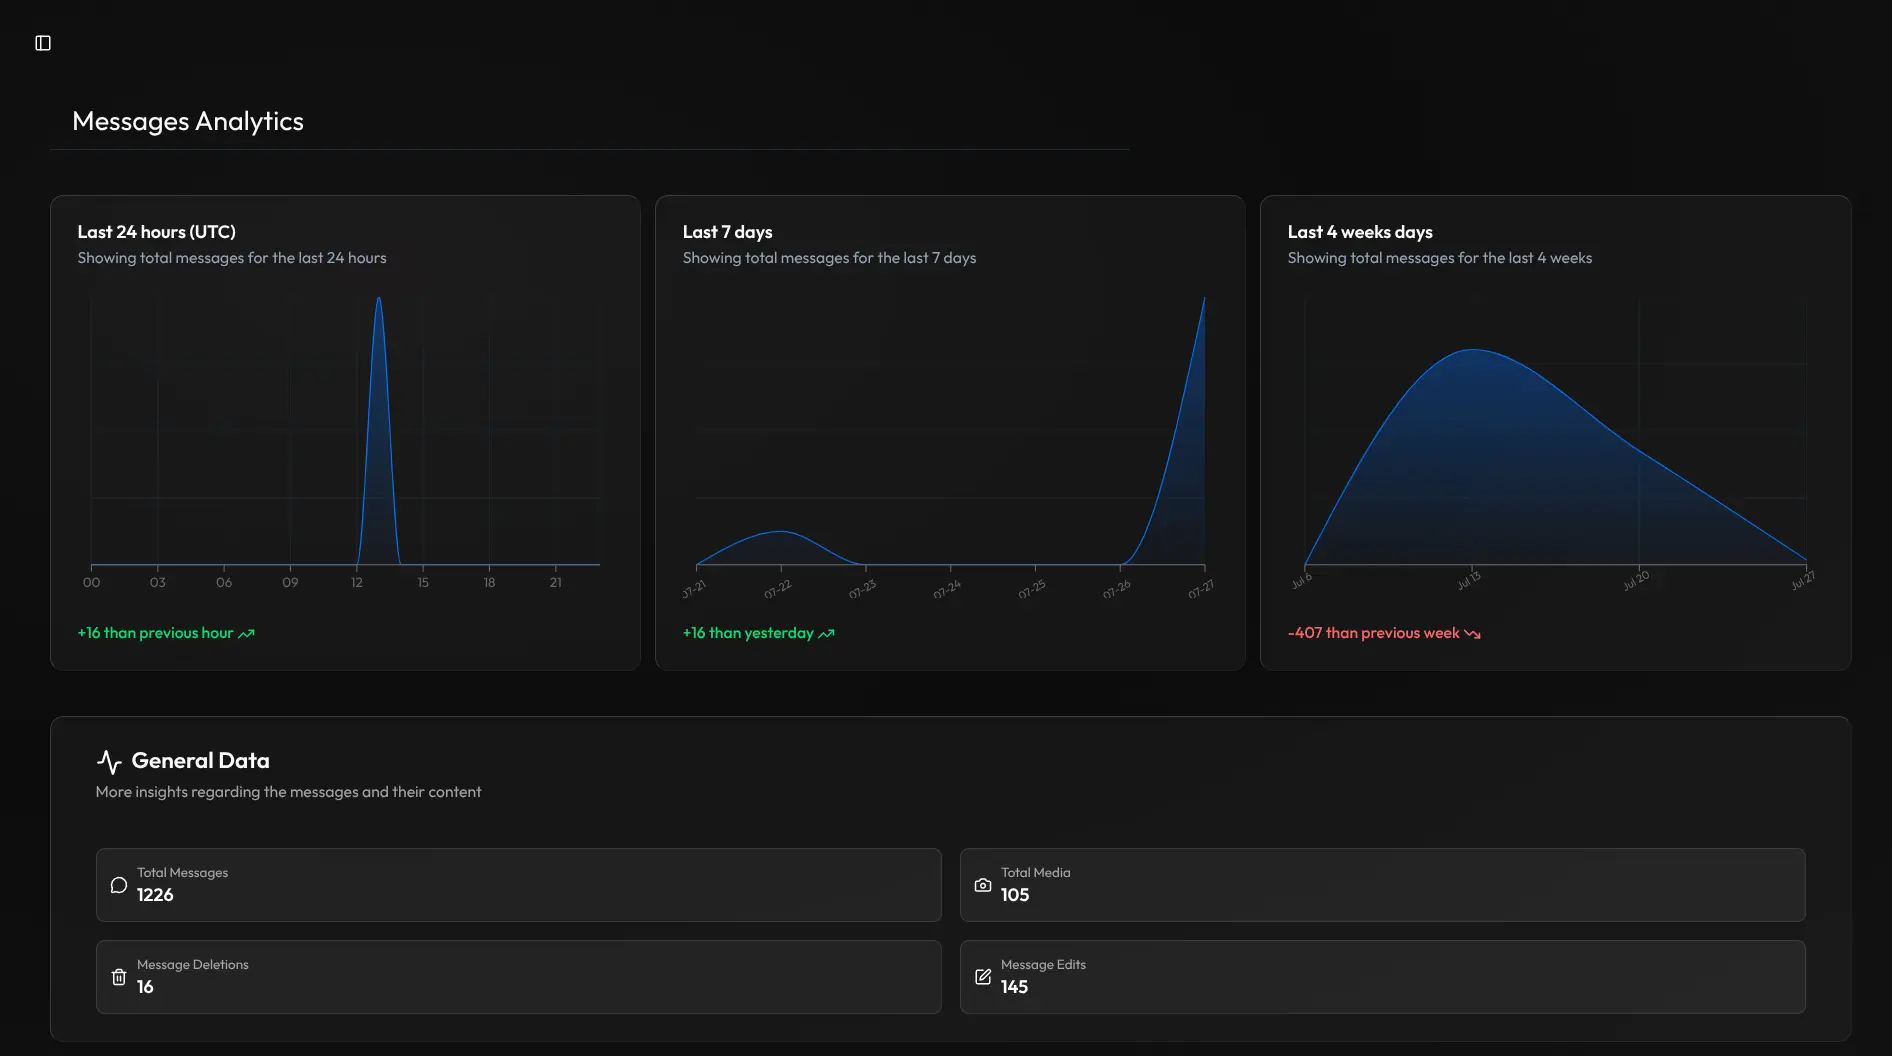Screen dimensions: 1892x1056
Task: Click the upward trend arrow beside previous hour
Action: pyautogui.click(x=247, y=633)
